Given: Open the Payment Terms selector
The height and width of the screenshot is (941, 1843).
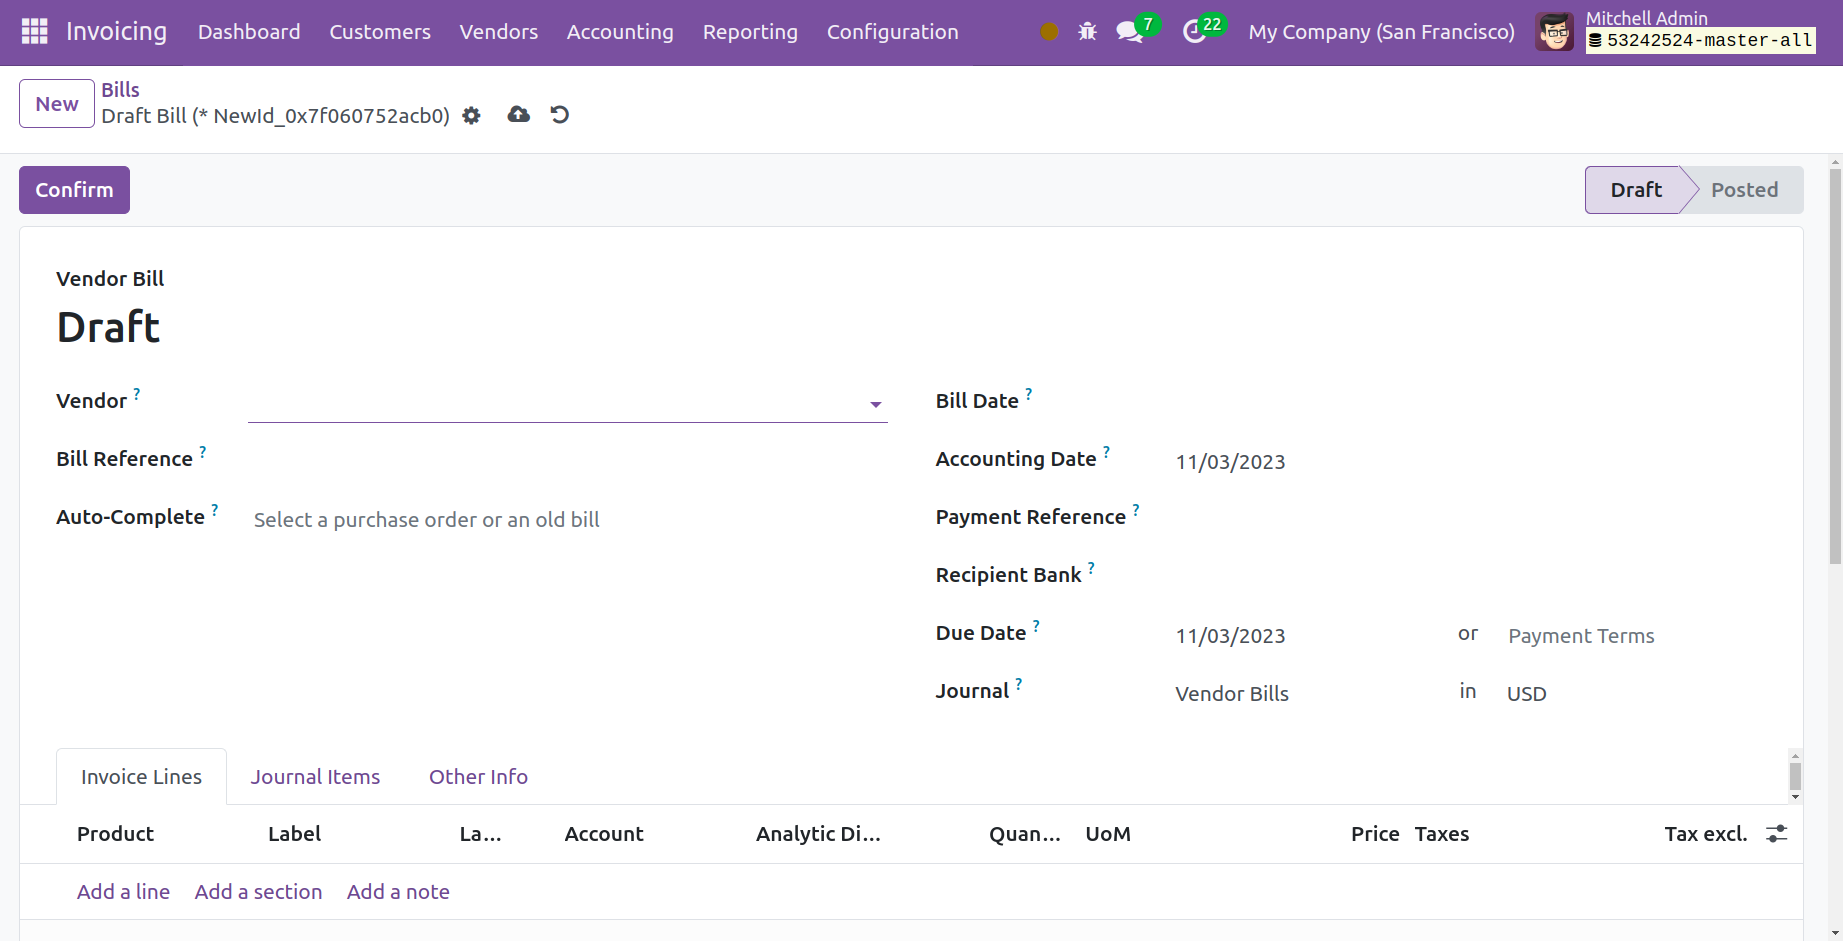Looking at the screenshot, I should point(1636,636).
